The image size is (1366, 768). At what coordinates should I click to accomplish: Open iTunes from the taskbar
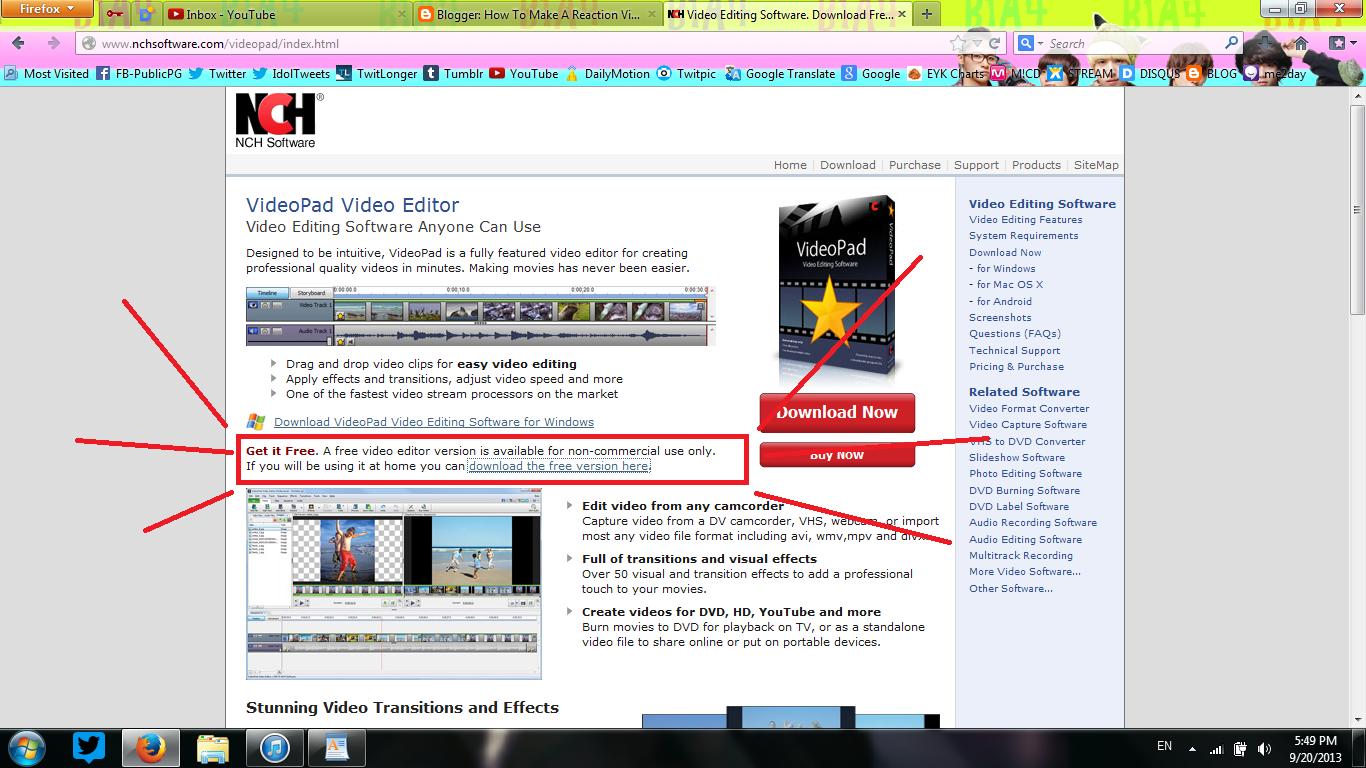click(x=274, y=747)
